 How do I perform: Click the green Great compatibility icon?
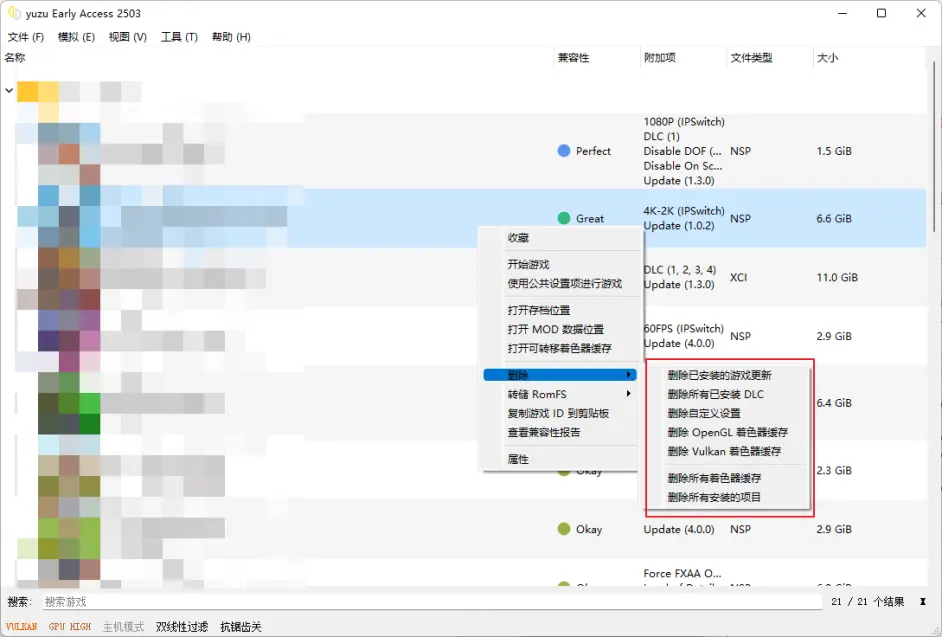[564, 218]
